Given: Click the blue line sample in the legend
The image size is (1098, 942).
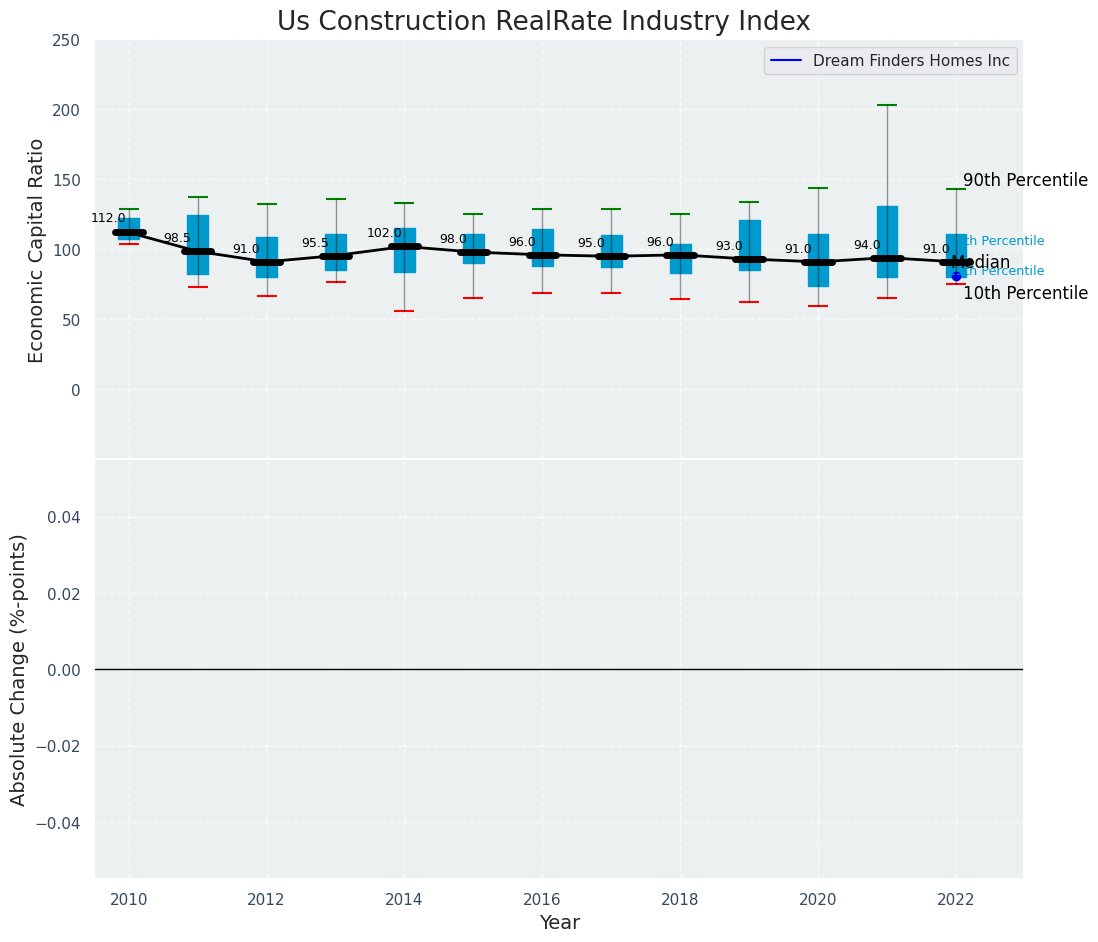Looking at the screenshot, I should click(787, 61).
